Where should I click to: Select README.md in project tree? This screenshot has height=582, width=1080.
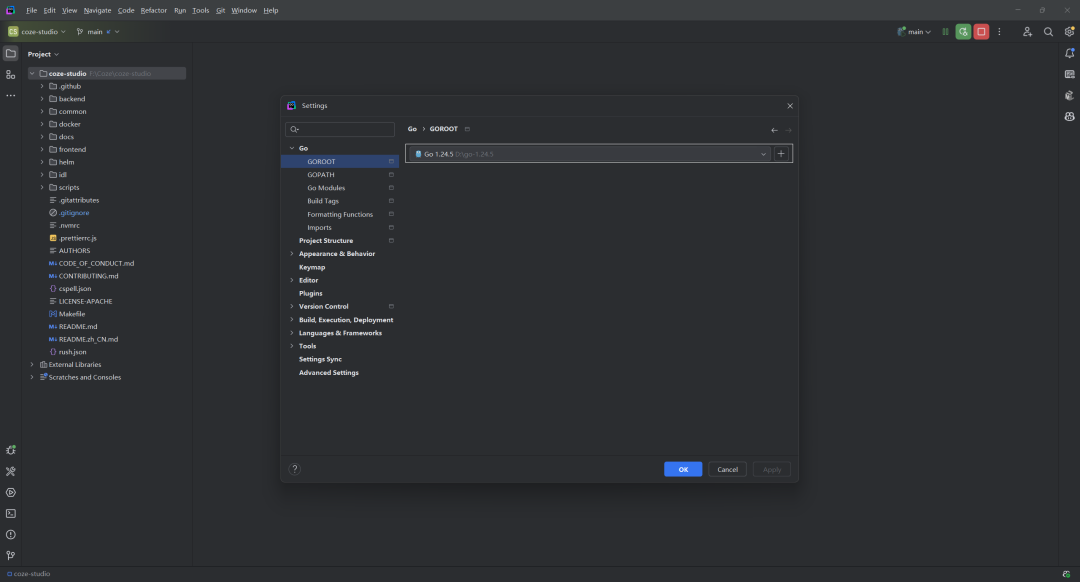[x=77, y=326]
